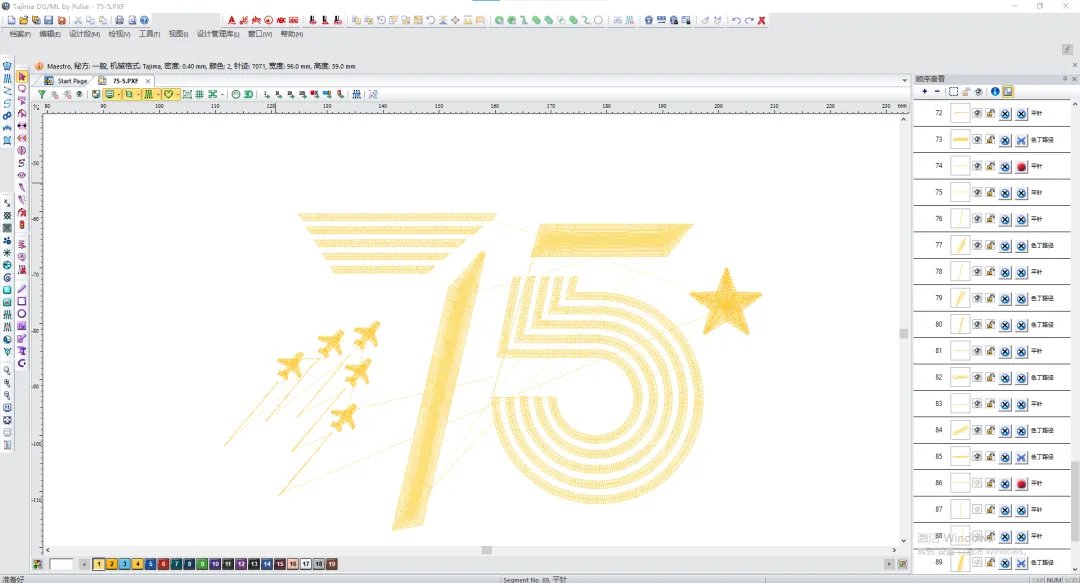Open dropdown arrow next to green guideline icon

coord(222,94)
